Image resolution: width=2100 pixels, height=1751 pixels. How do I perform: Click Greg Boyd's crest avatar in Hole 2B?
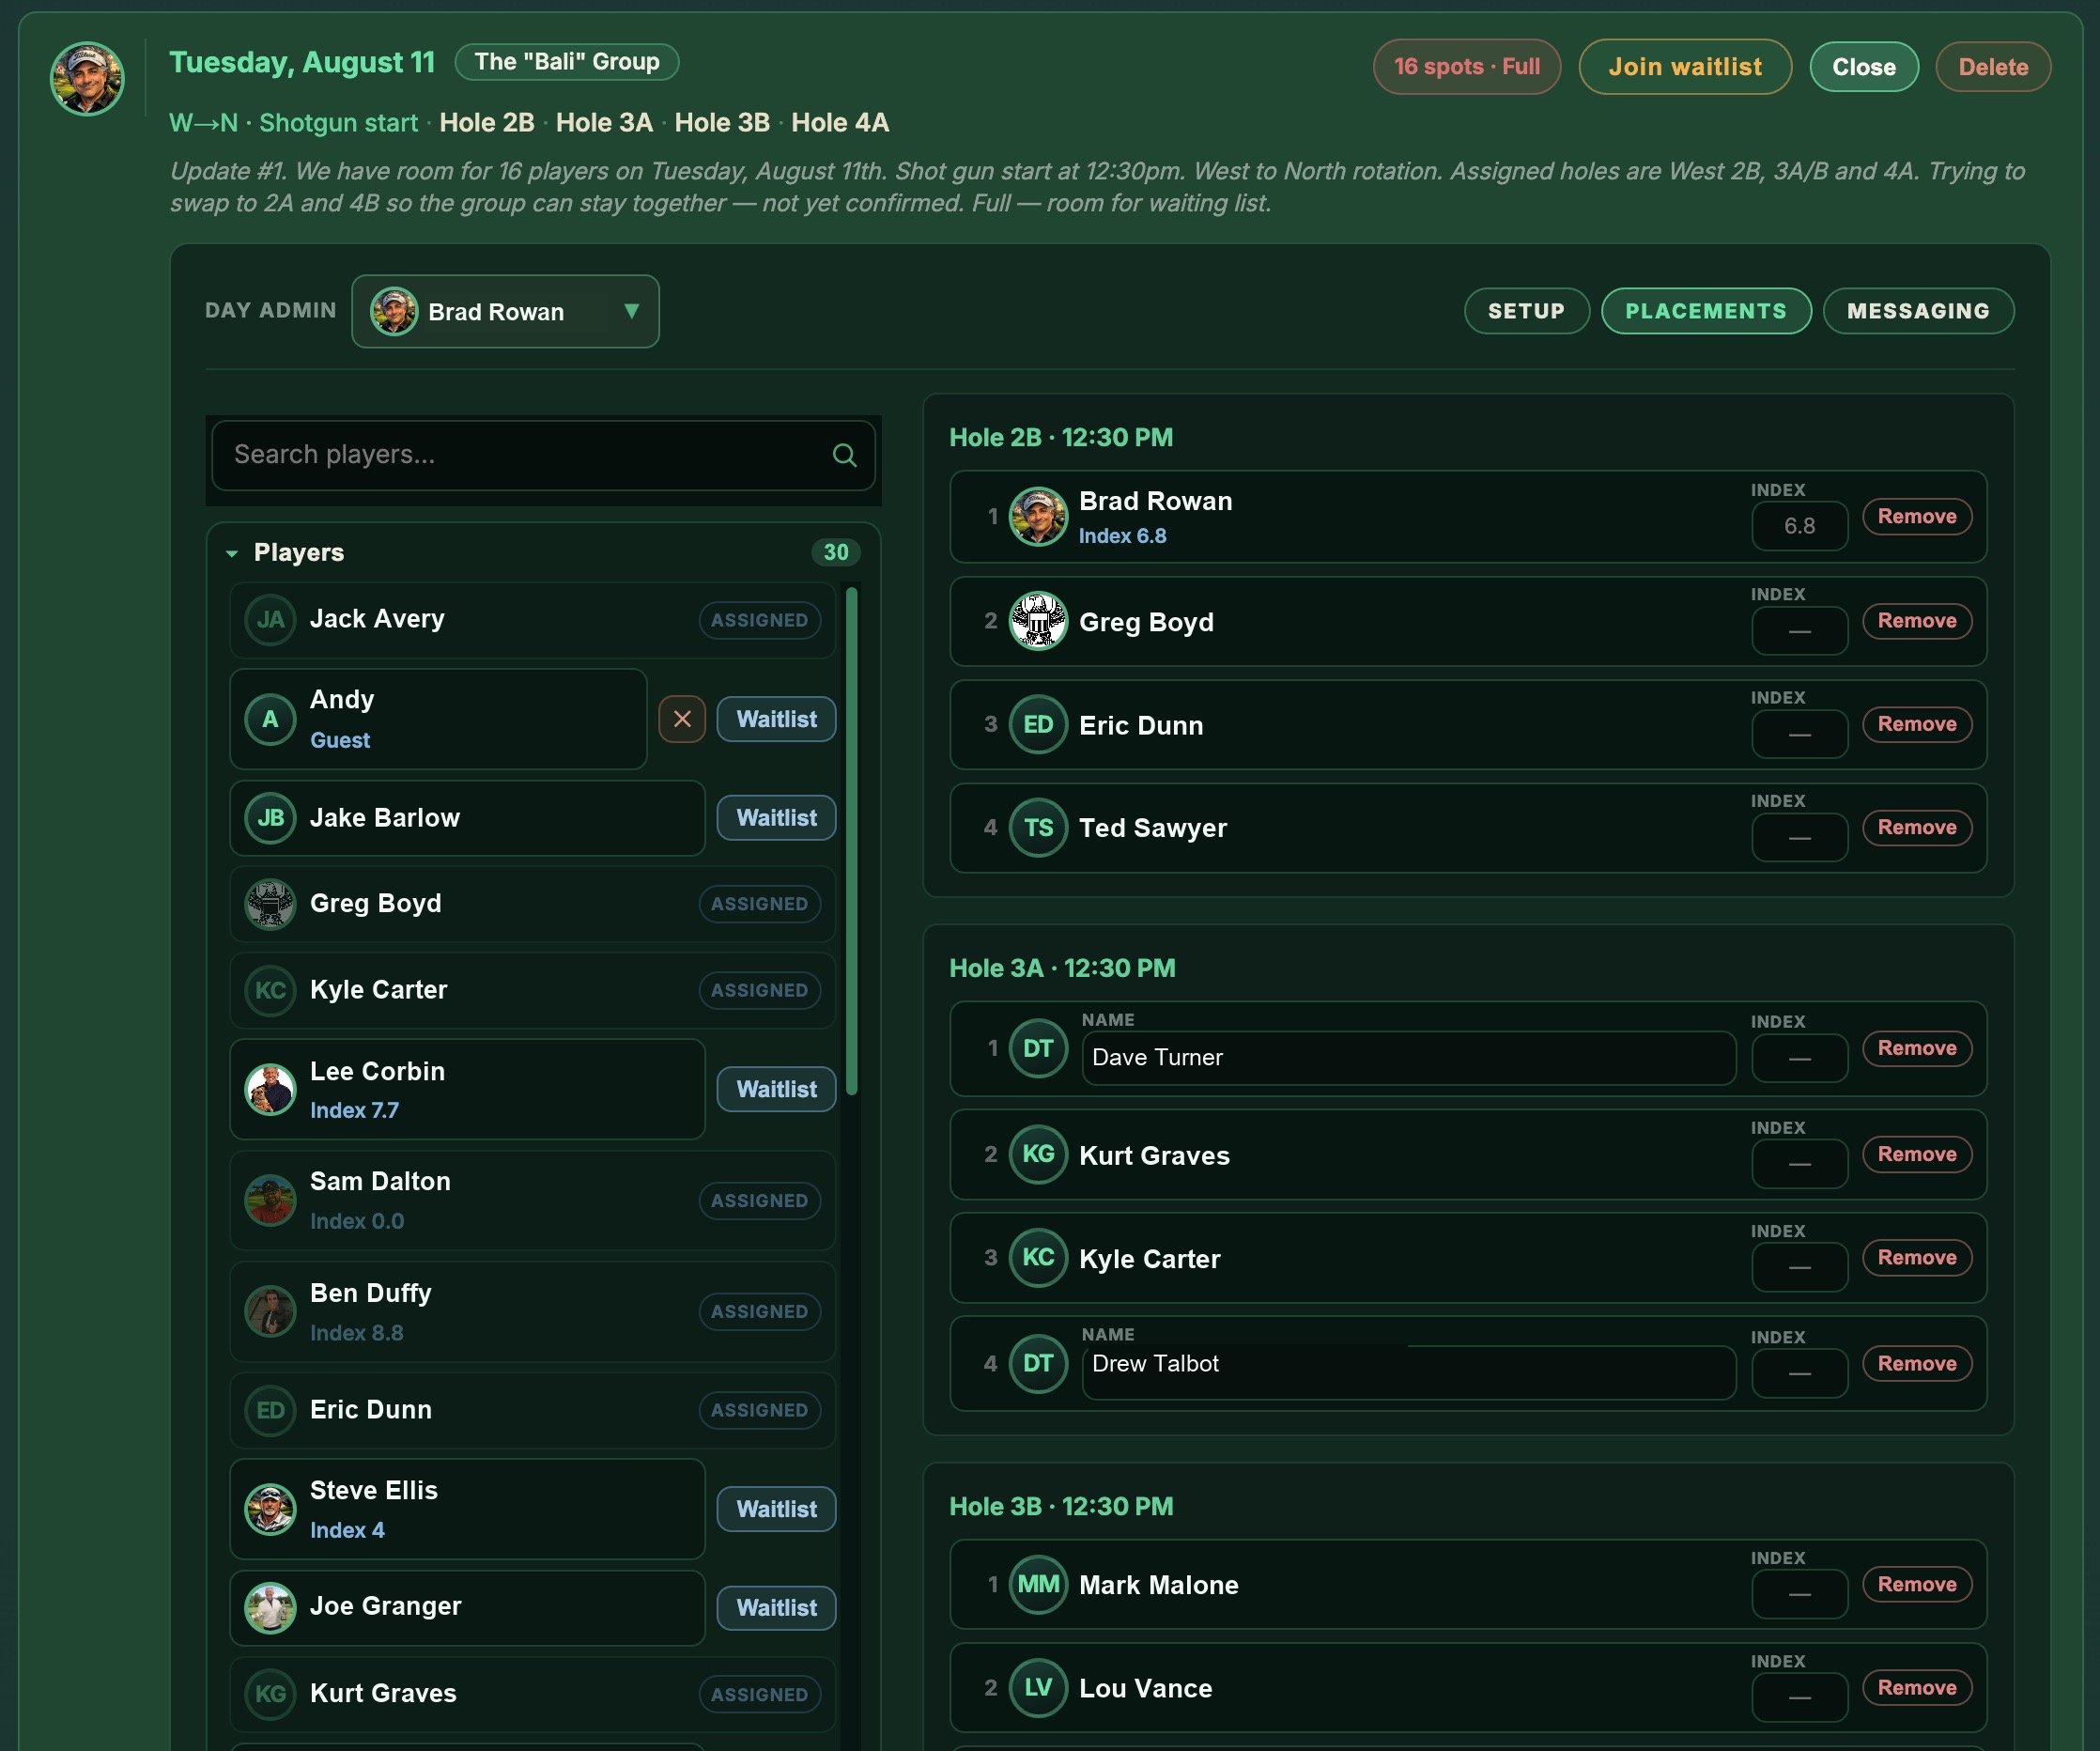point(1038,621)
